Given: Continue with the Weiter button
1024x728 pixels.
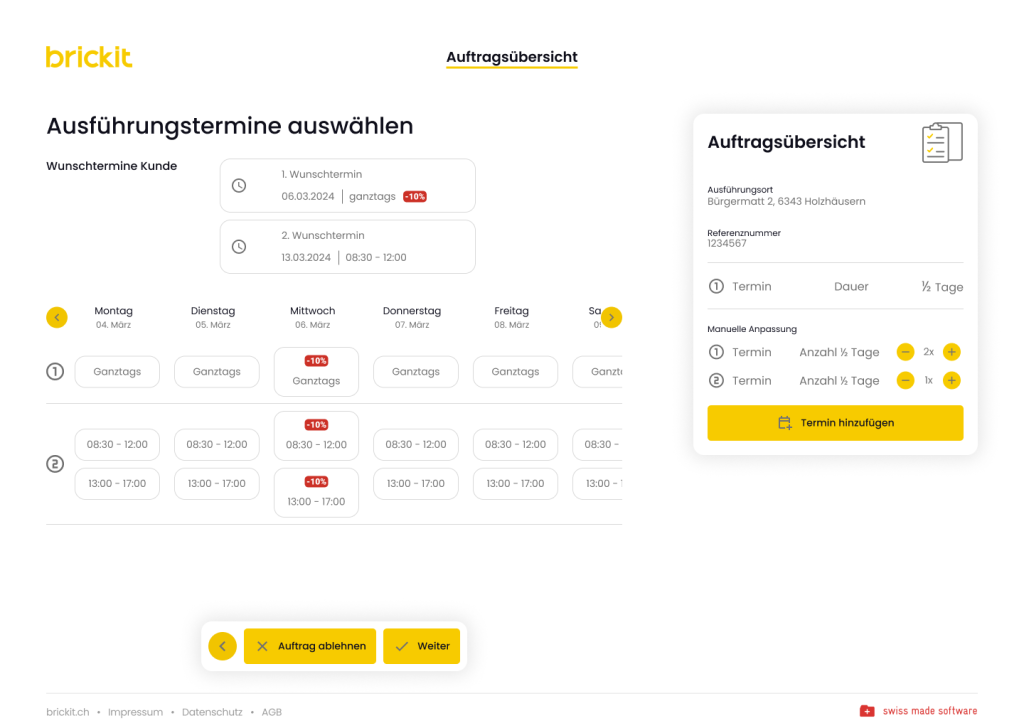Looking at the screenshot, I should pos(421,646).
